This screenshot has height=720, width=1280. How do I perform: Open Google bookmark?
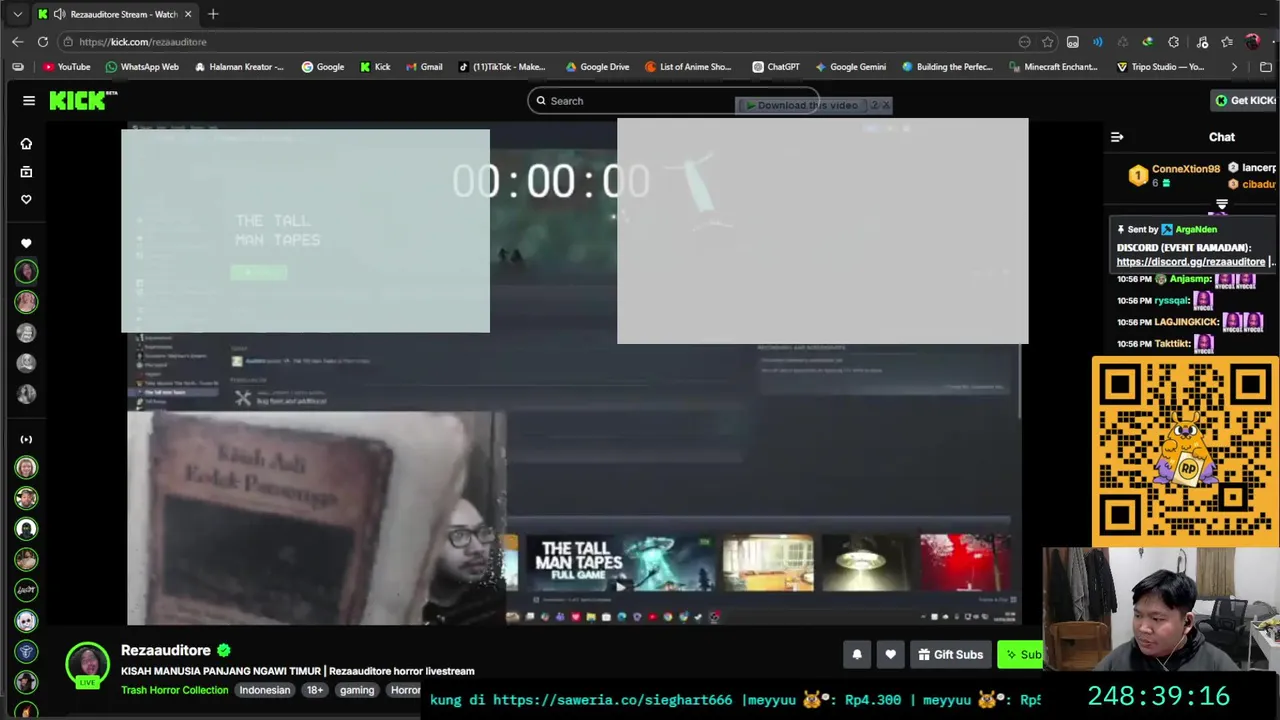click(322, 67)
